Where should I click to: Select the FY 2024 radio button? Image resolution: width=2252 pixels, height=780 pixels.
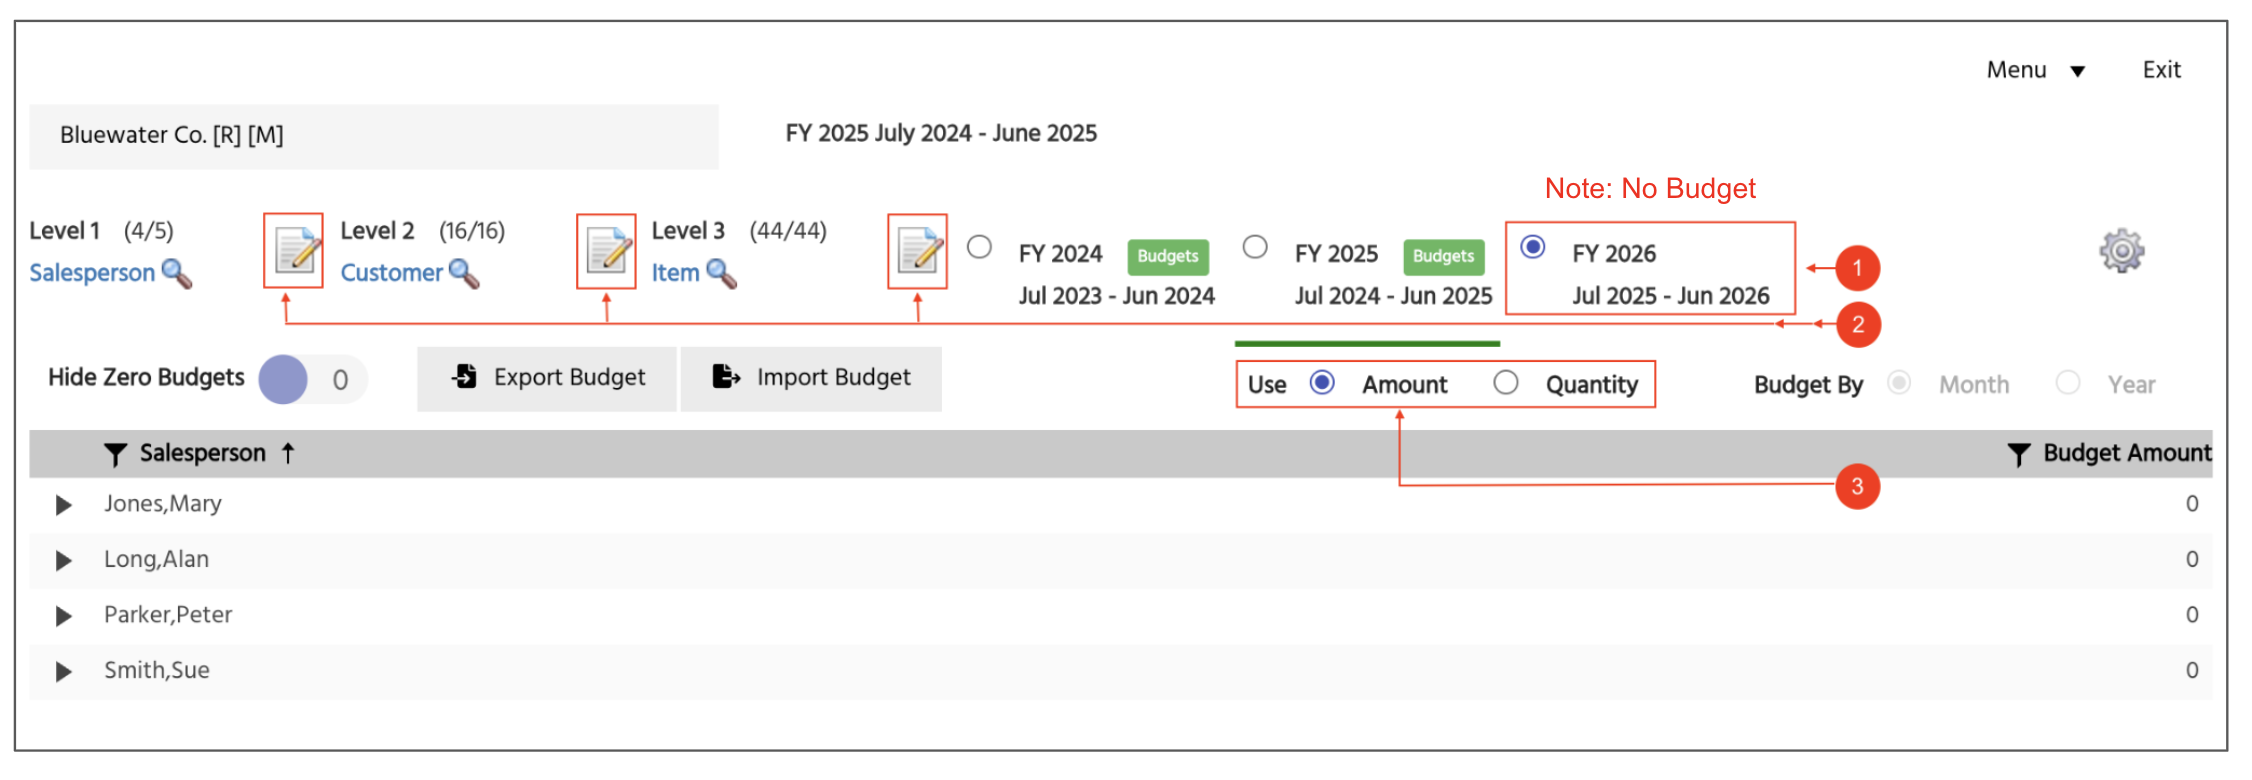click(979, 247)
